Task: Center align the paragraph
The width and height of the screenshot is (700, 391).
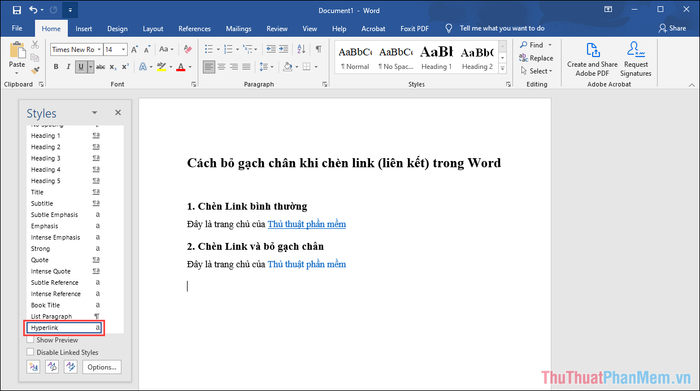Action: tap(221, 67)
